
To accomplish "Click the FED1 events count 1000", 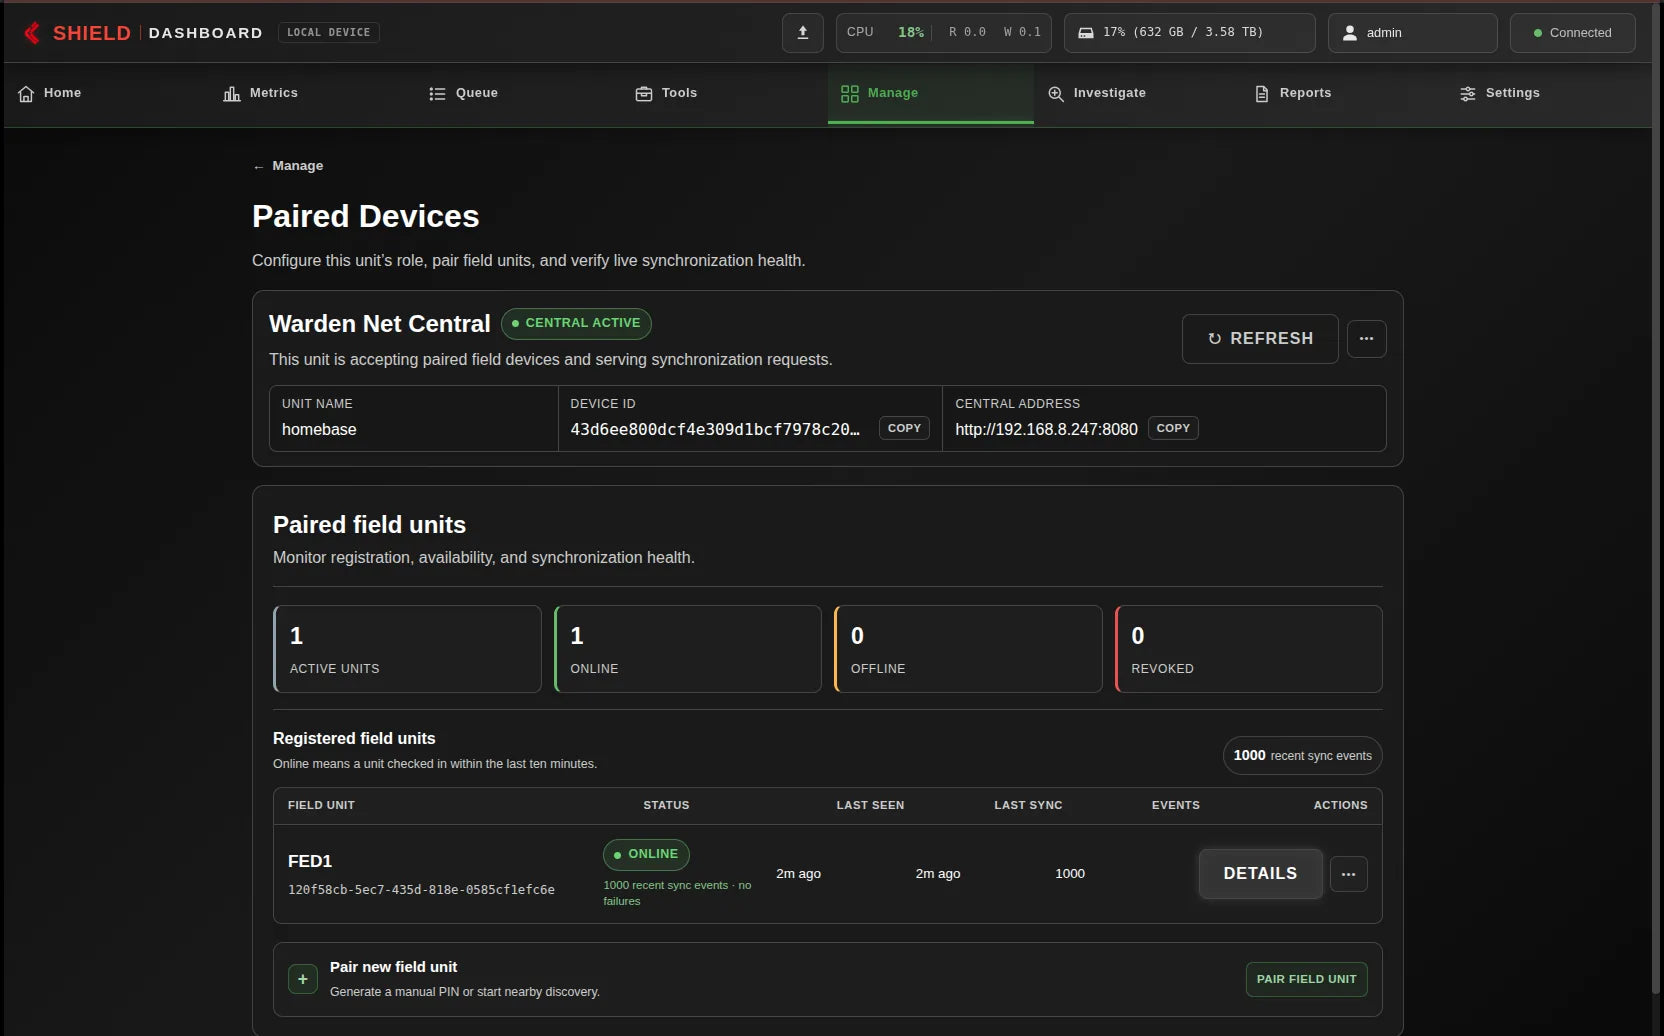I will pyautogui.click(x=1070, y=874).
